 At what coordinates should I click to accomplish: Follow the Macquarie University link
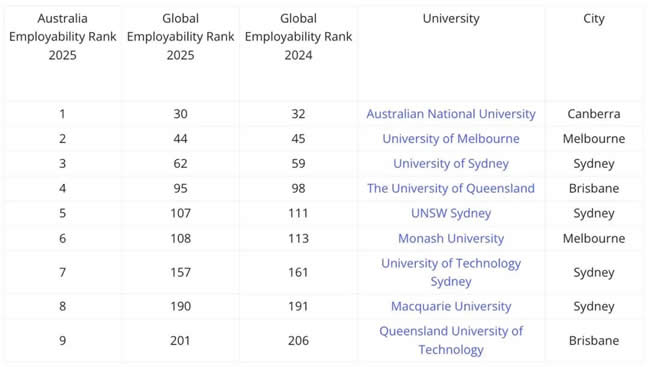coord(451,306)
